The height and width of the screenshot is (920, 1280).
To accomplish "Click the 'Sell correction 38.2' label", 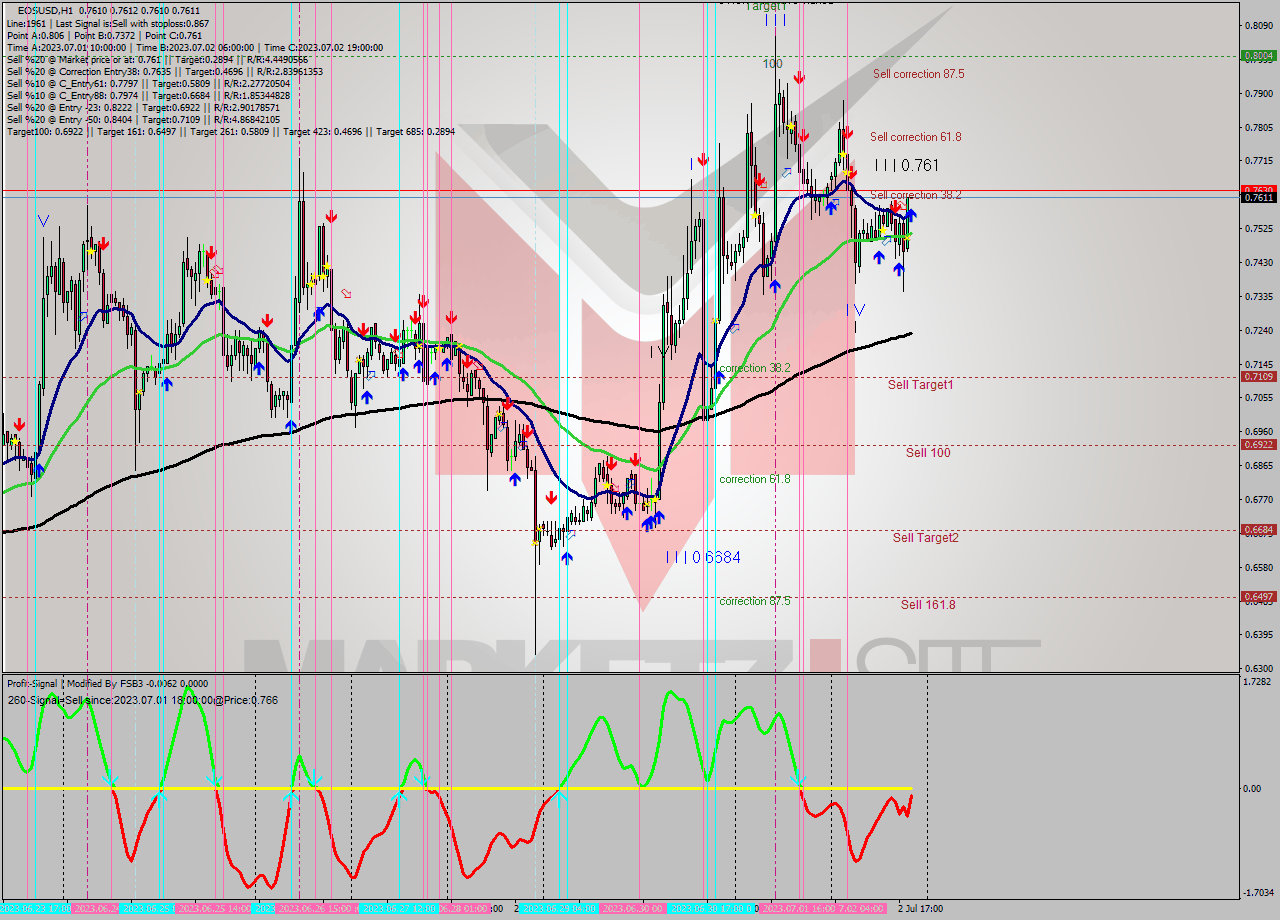I will (x=915, y=195).
